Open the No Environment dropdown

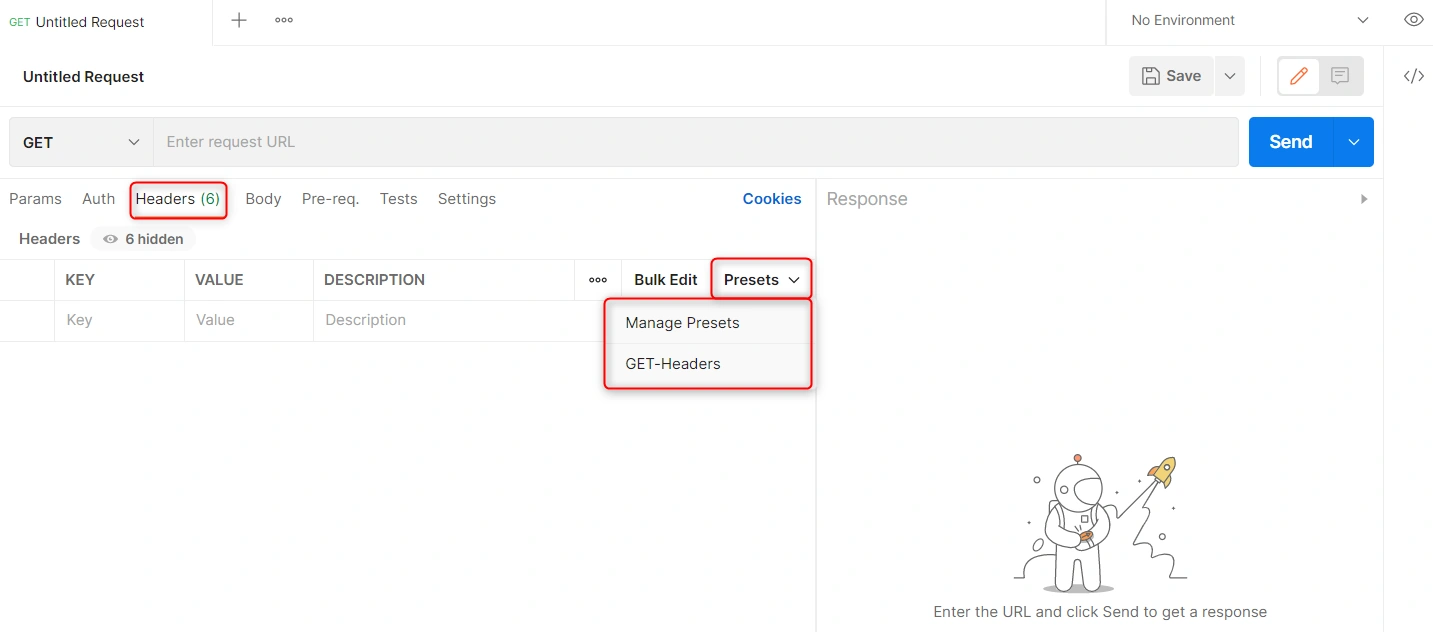(1249, 20)
